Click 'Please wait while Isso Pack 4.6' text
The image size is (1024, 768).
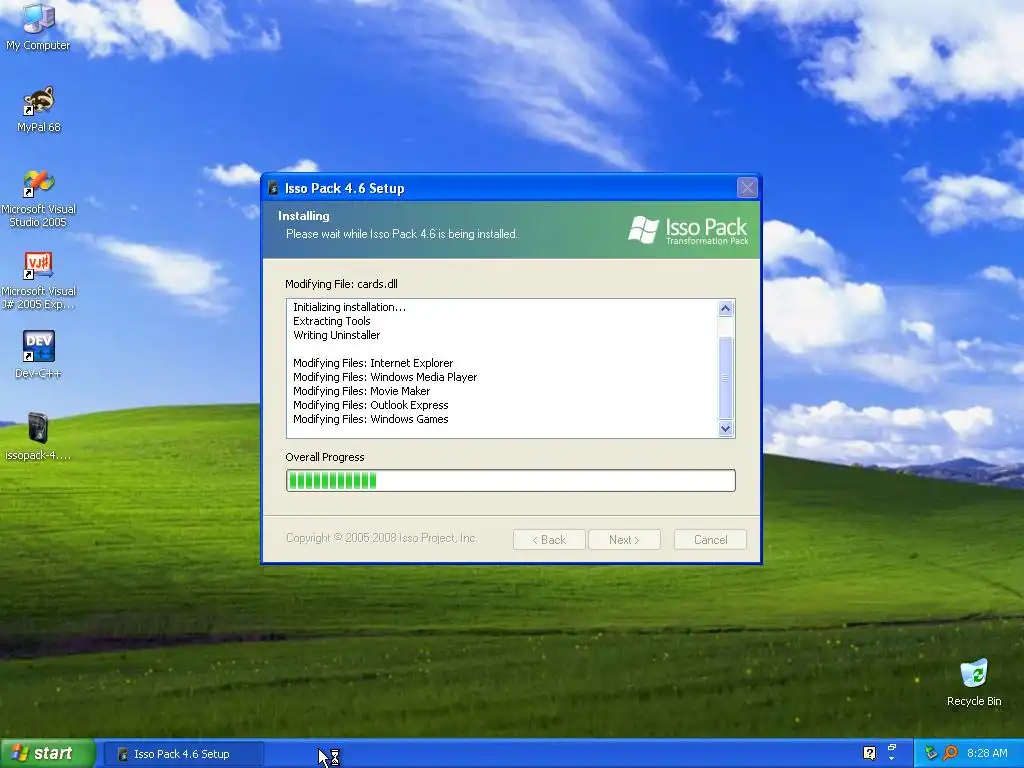tap(402, 234)
